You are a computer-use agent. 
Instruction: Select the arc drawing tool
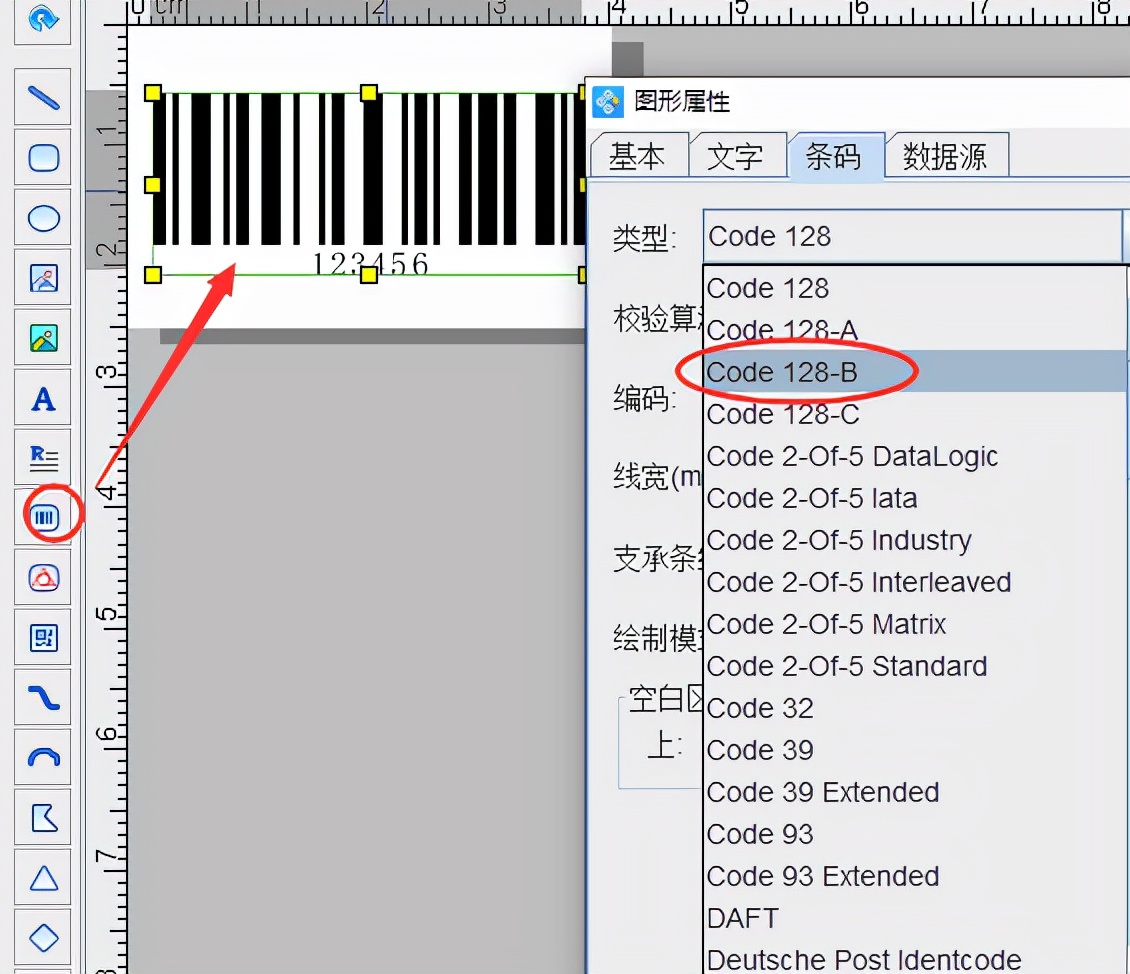click(x=42, y=758)
